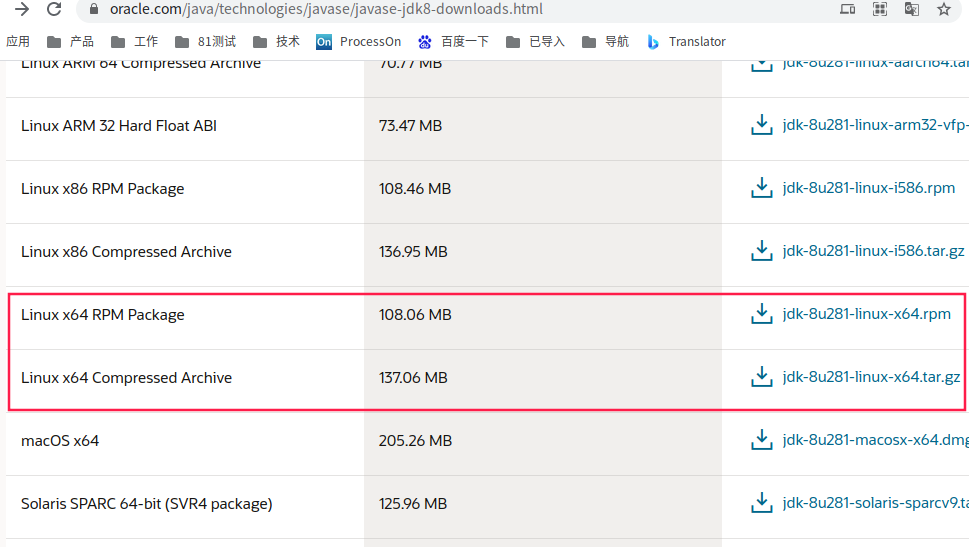Select text 'Linux x86 RPM Package'
969x547 pixels.
pyautogui.click(x=103, y=189)
